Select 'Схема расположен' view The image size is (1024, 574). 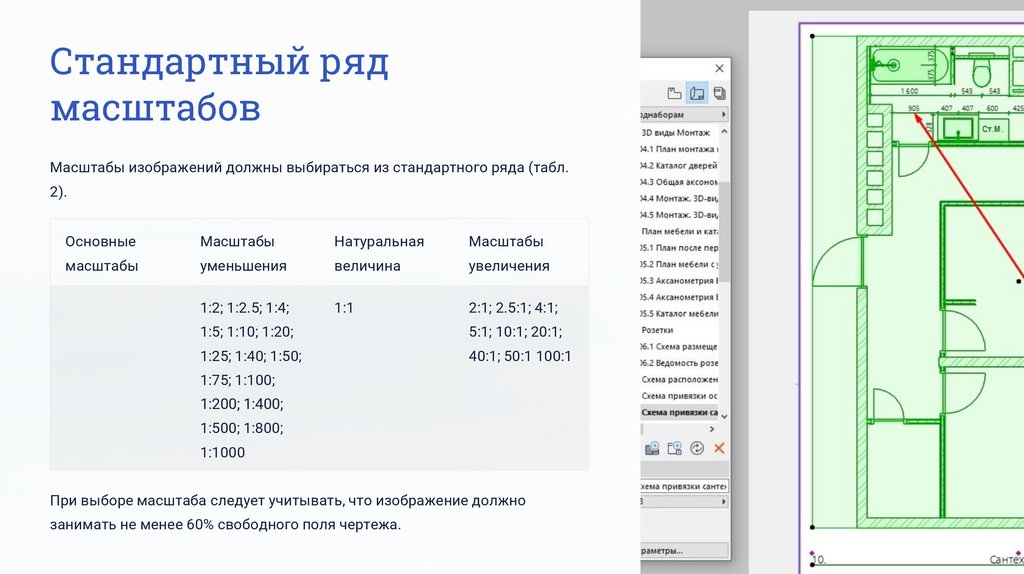coord(679,379)
